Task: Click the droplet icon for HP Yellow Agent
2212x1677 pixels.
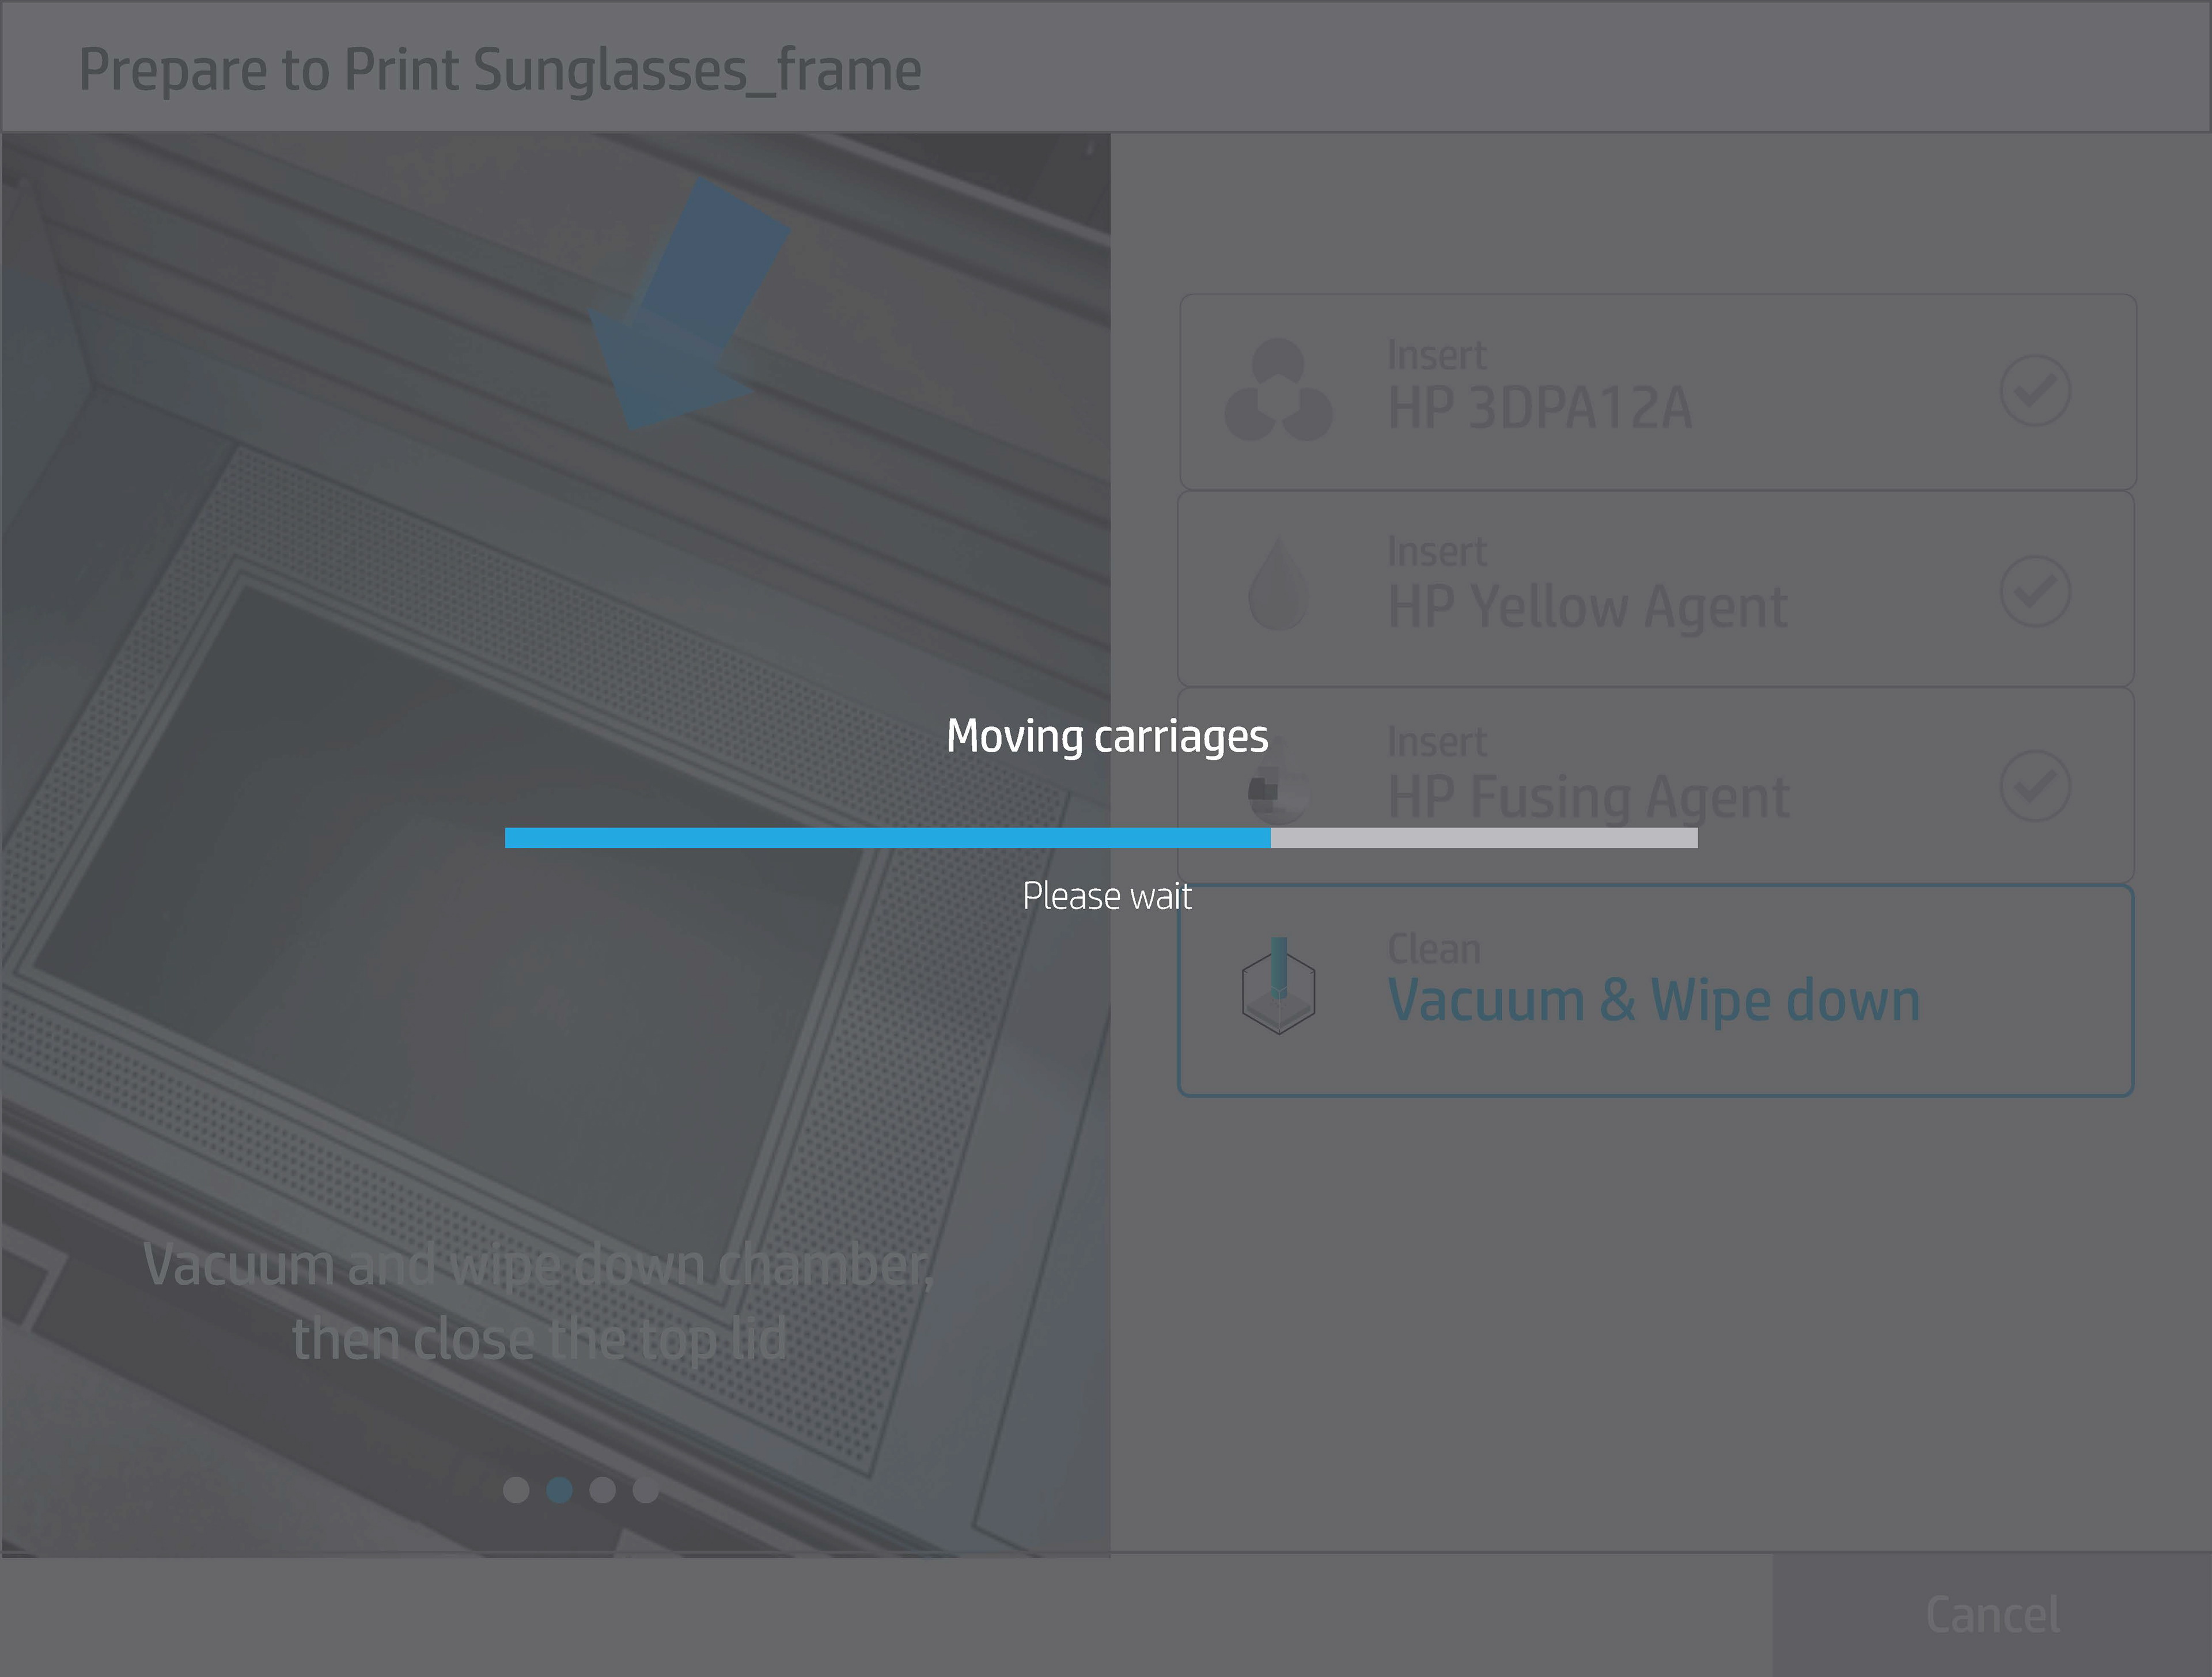Action: (1278, 584)
